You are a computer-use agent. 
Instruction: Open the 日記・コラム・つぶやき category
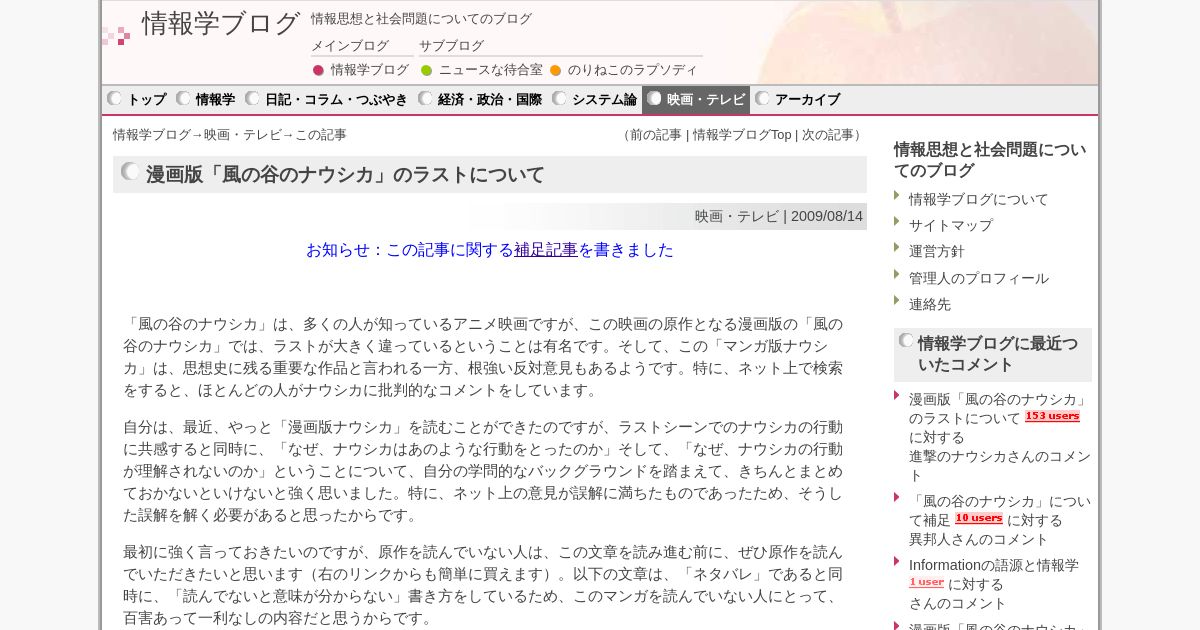(336, 100)
